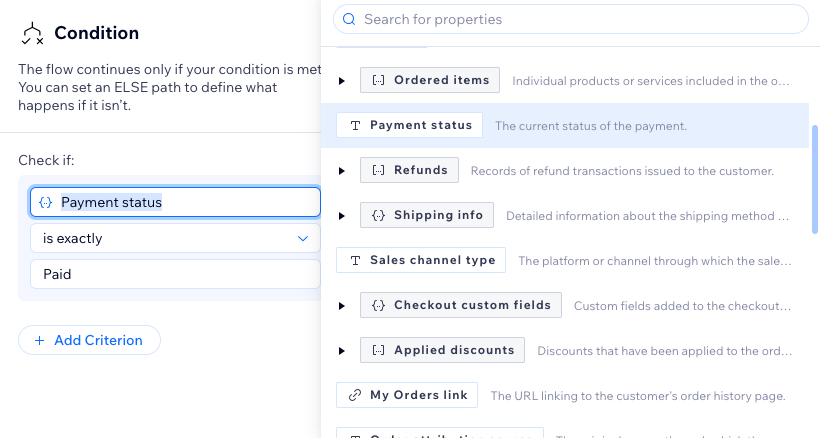Click 'Records of refund transactions' description text
Image resolution: width=820 pixels, height=438 pixels.
(x=622, y=171)
